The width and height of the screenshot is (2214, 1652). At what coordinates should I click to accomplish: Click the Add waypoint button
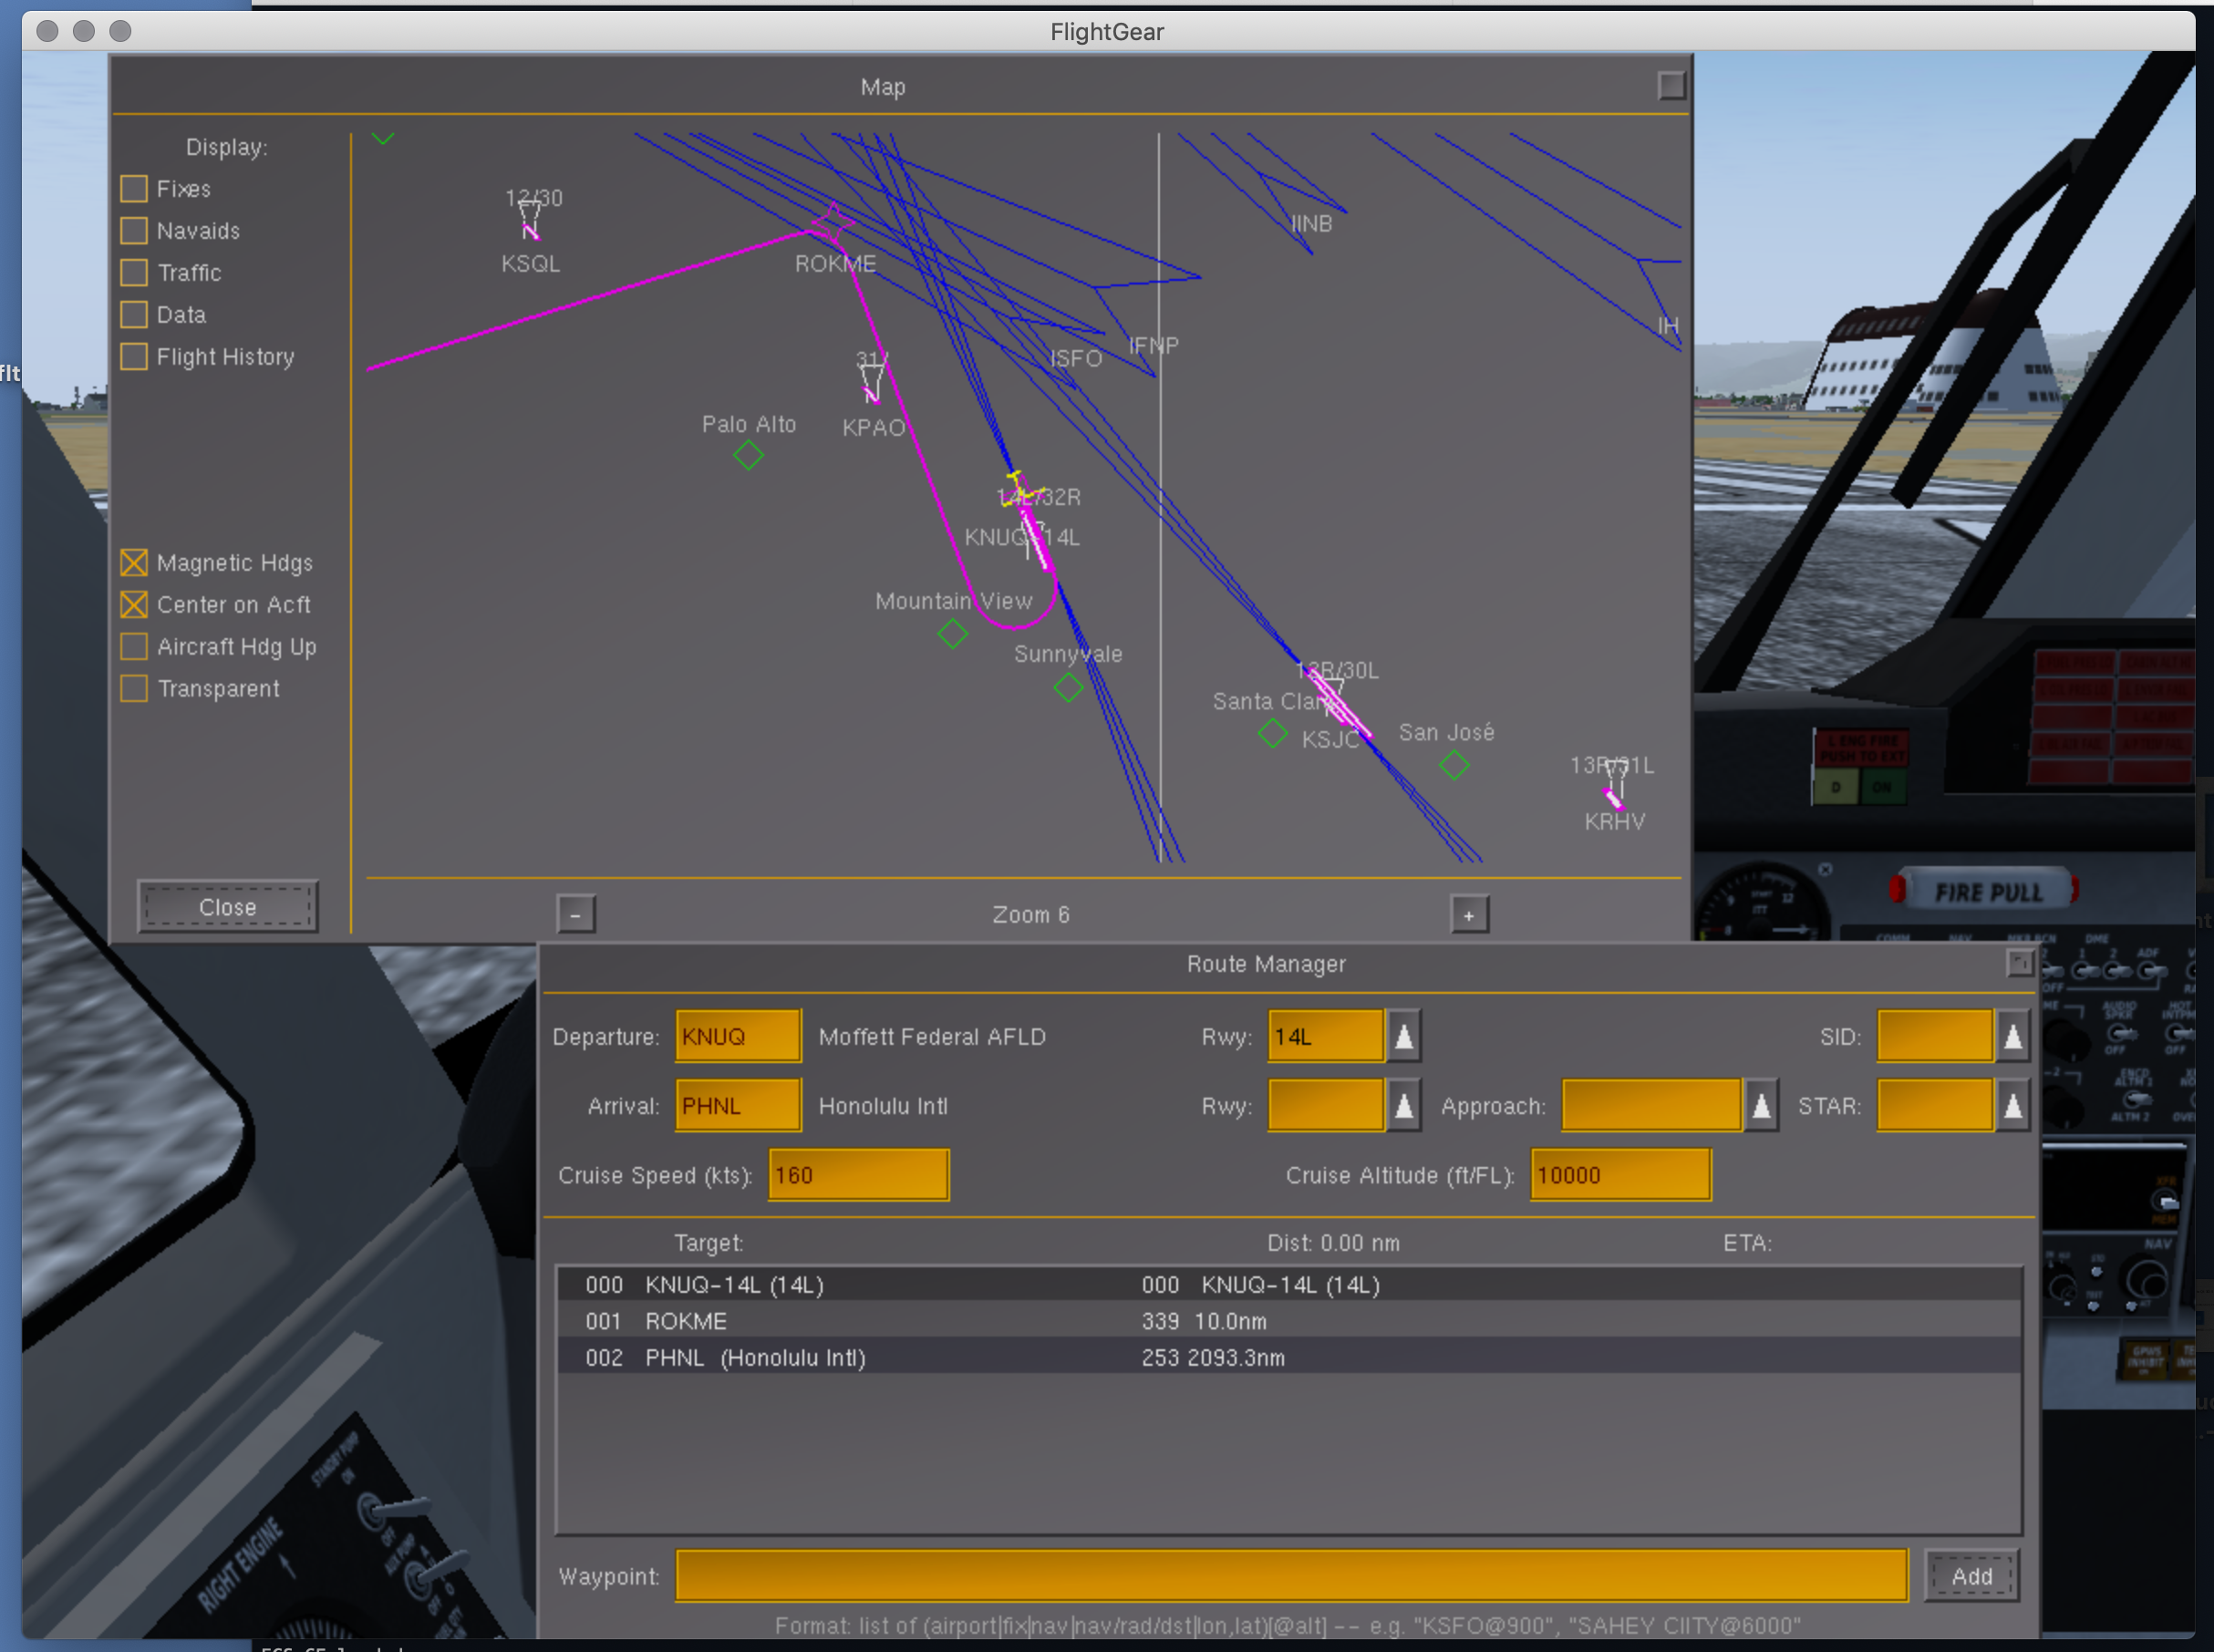[1972, 1576]
